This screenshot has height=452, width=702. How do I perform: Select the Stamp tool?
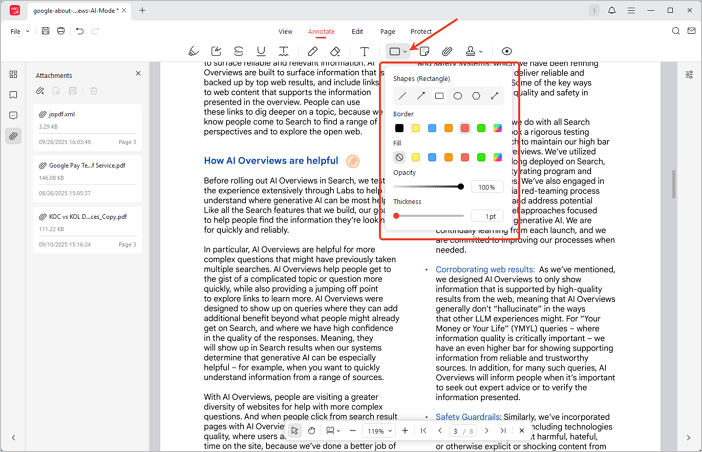coord(470,51)
